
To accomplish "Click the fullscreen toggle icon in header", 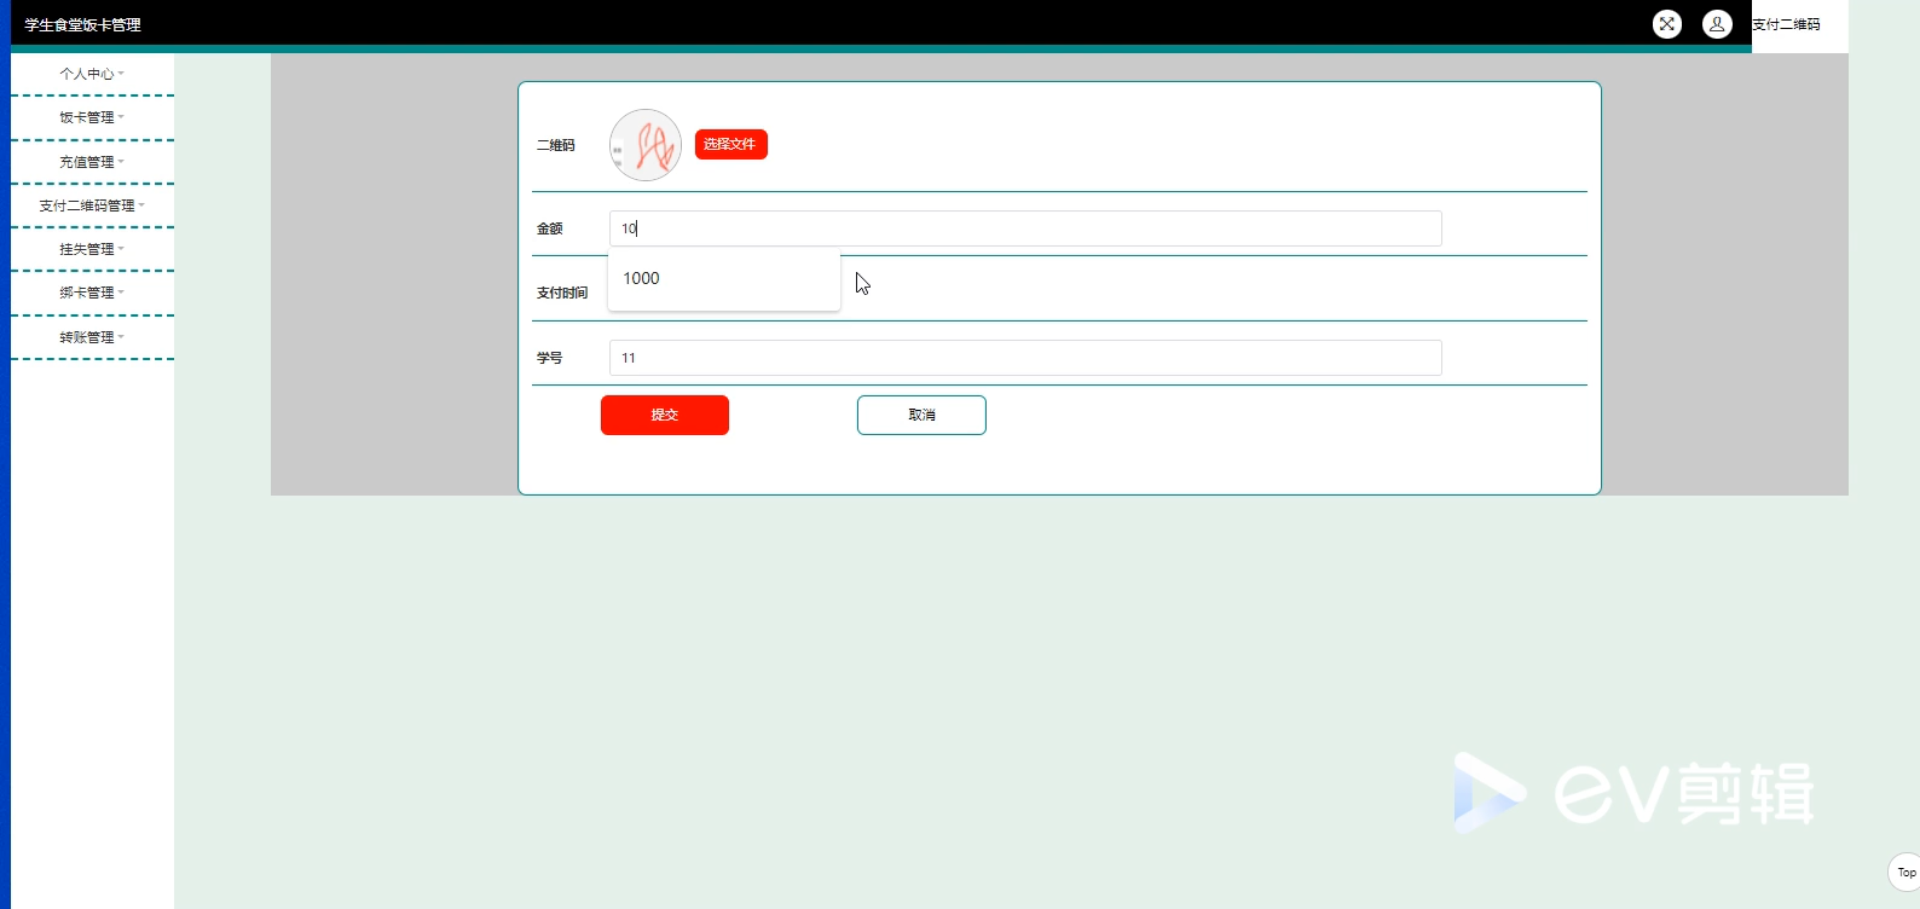I will click(x=1667, y=24).
